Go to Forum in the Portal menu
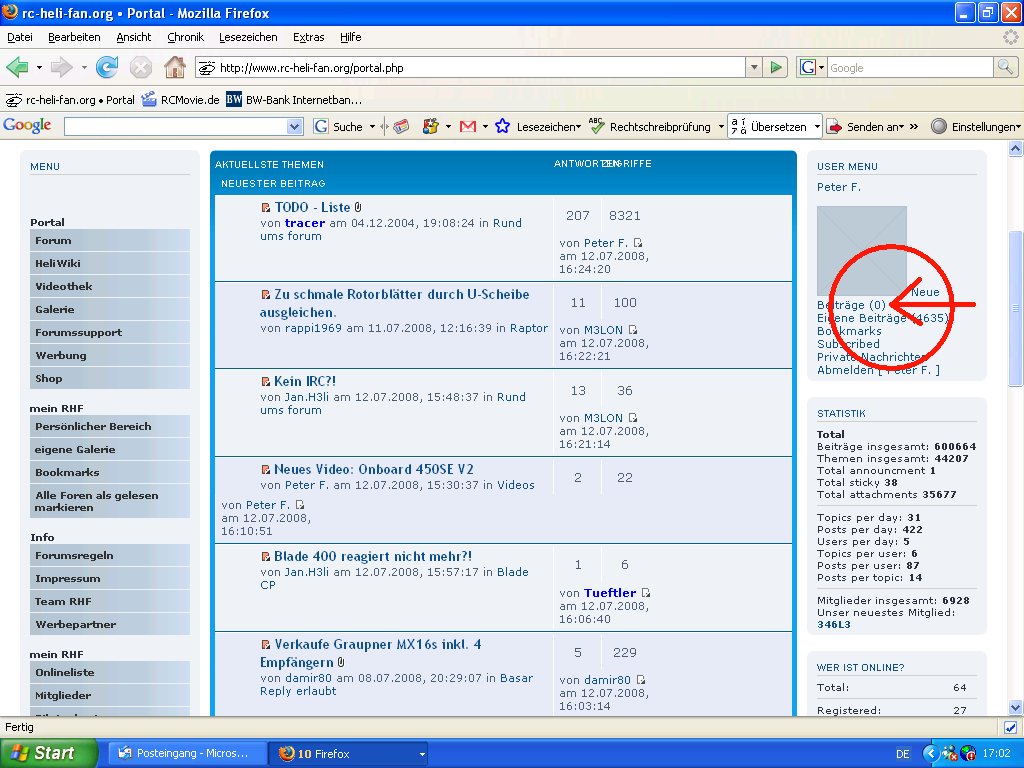 (x=110, y=240)
